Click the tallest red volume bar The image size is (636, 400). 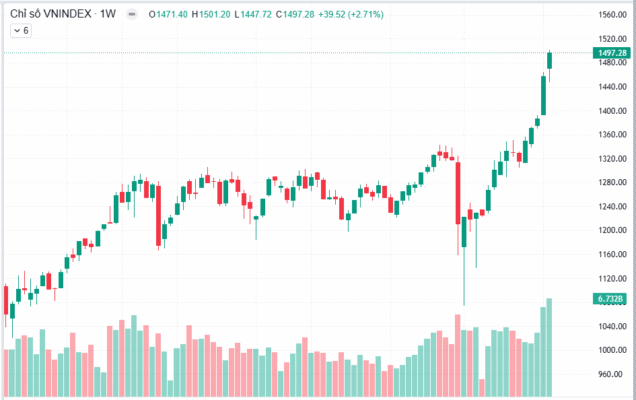pos(457,356)
